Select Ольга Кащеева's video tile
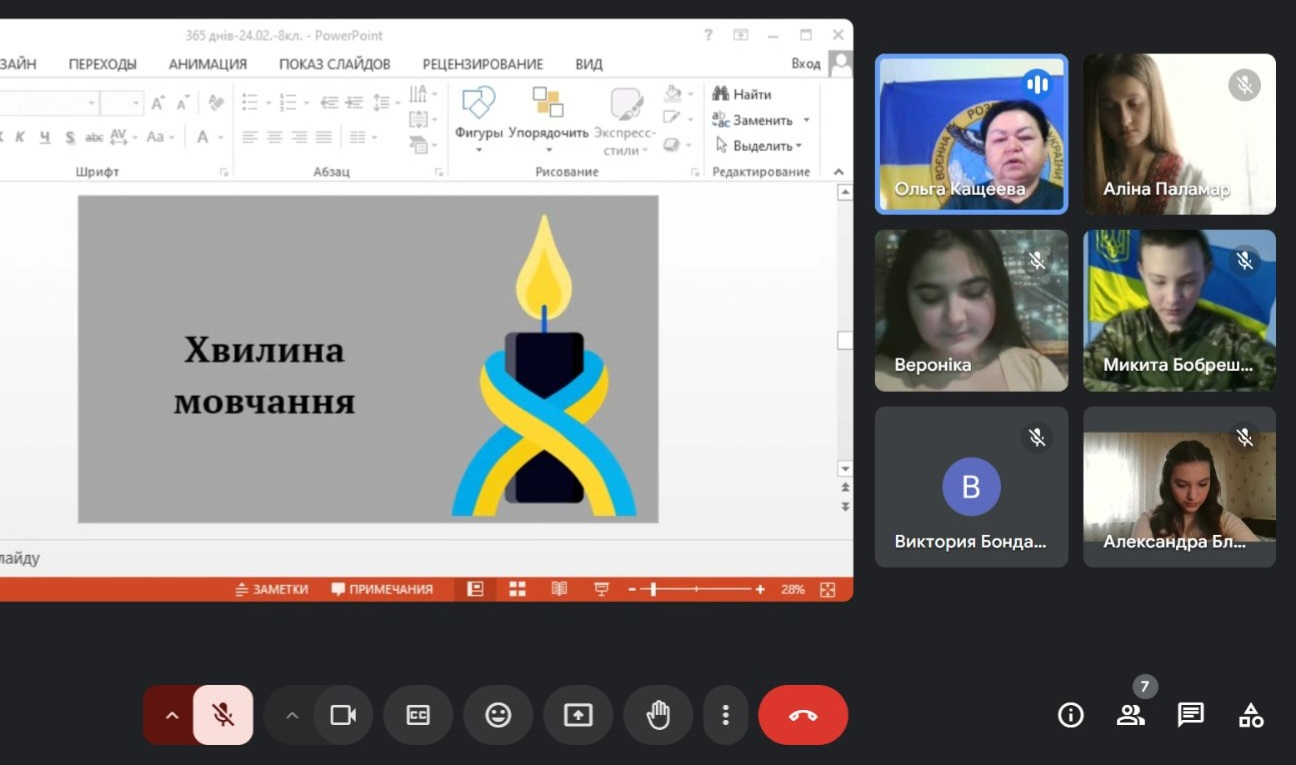The image size is (1296, 765). [971, 134]
